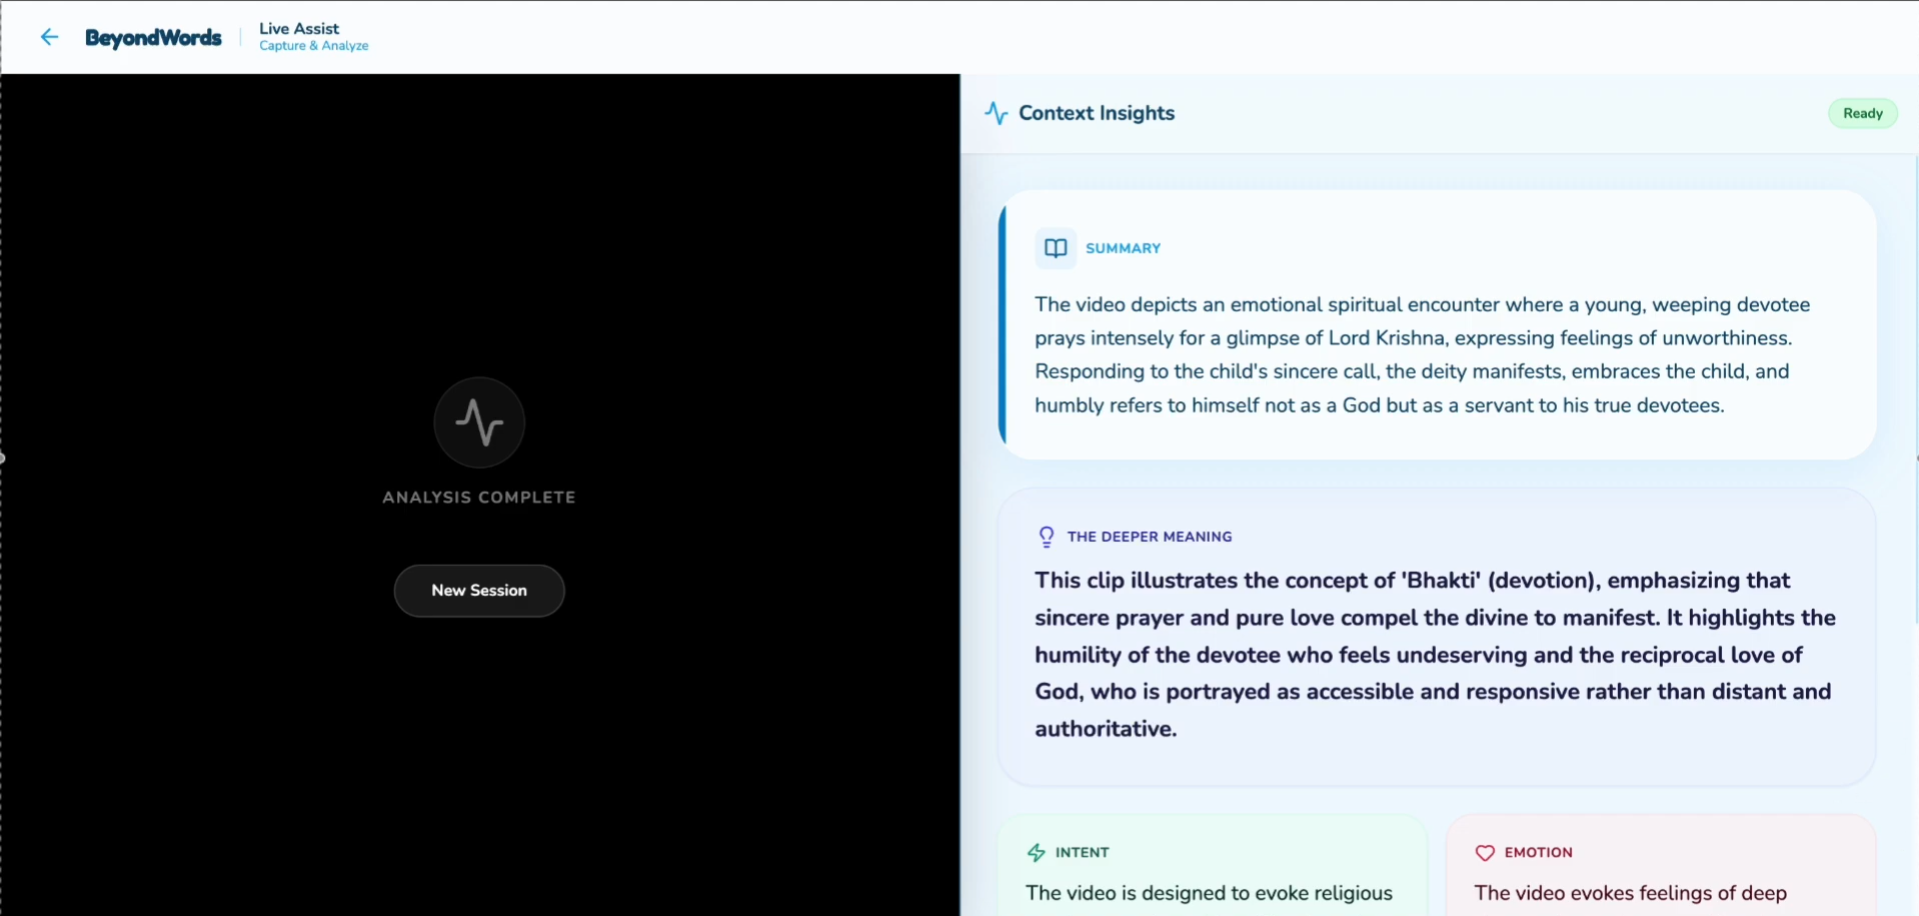This screenshot has height=916, width=1919.
Task: Click the INTENT label
Action: 1082,853
